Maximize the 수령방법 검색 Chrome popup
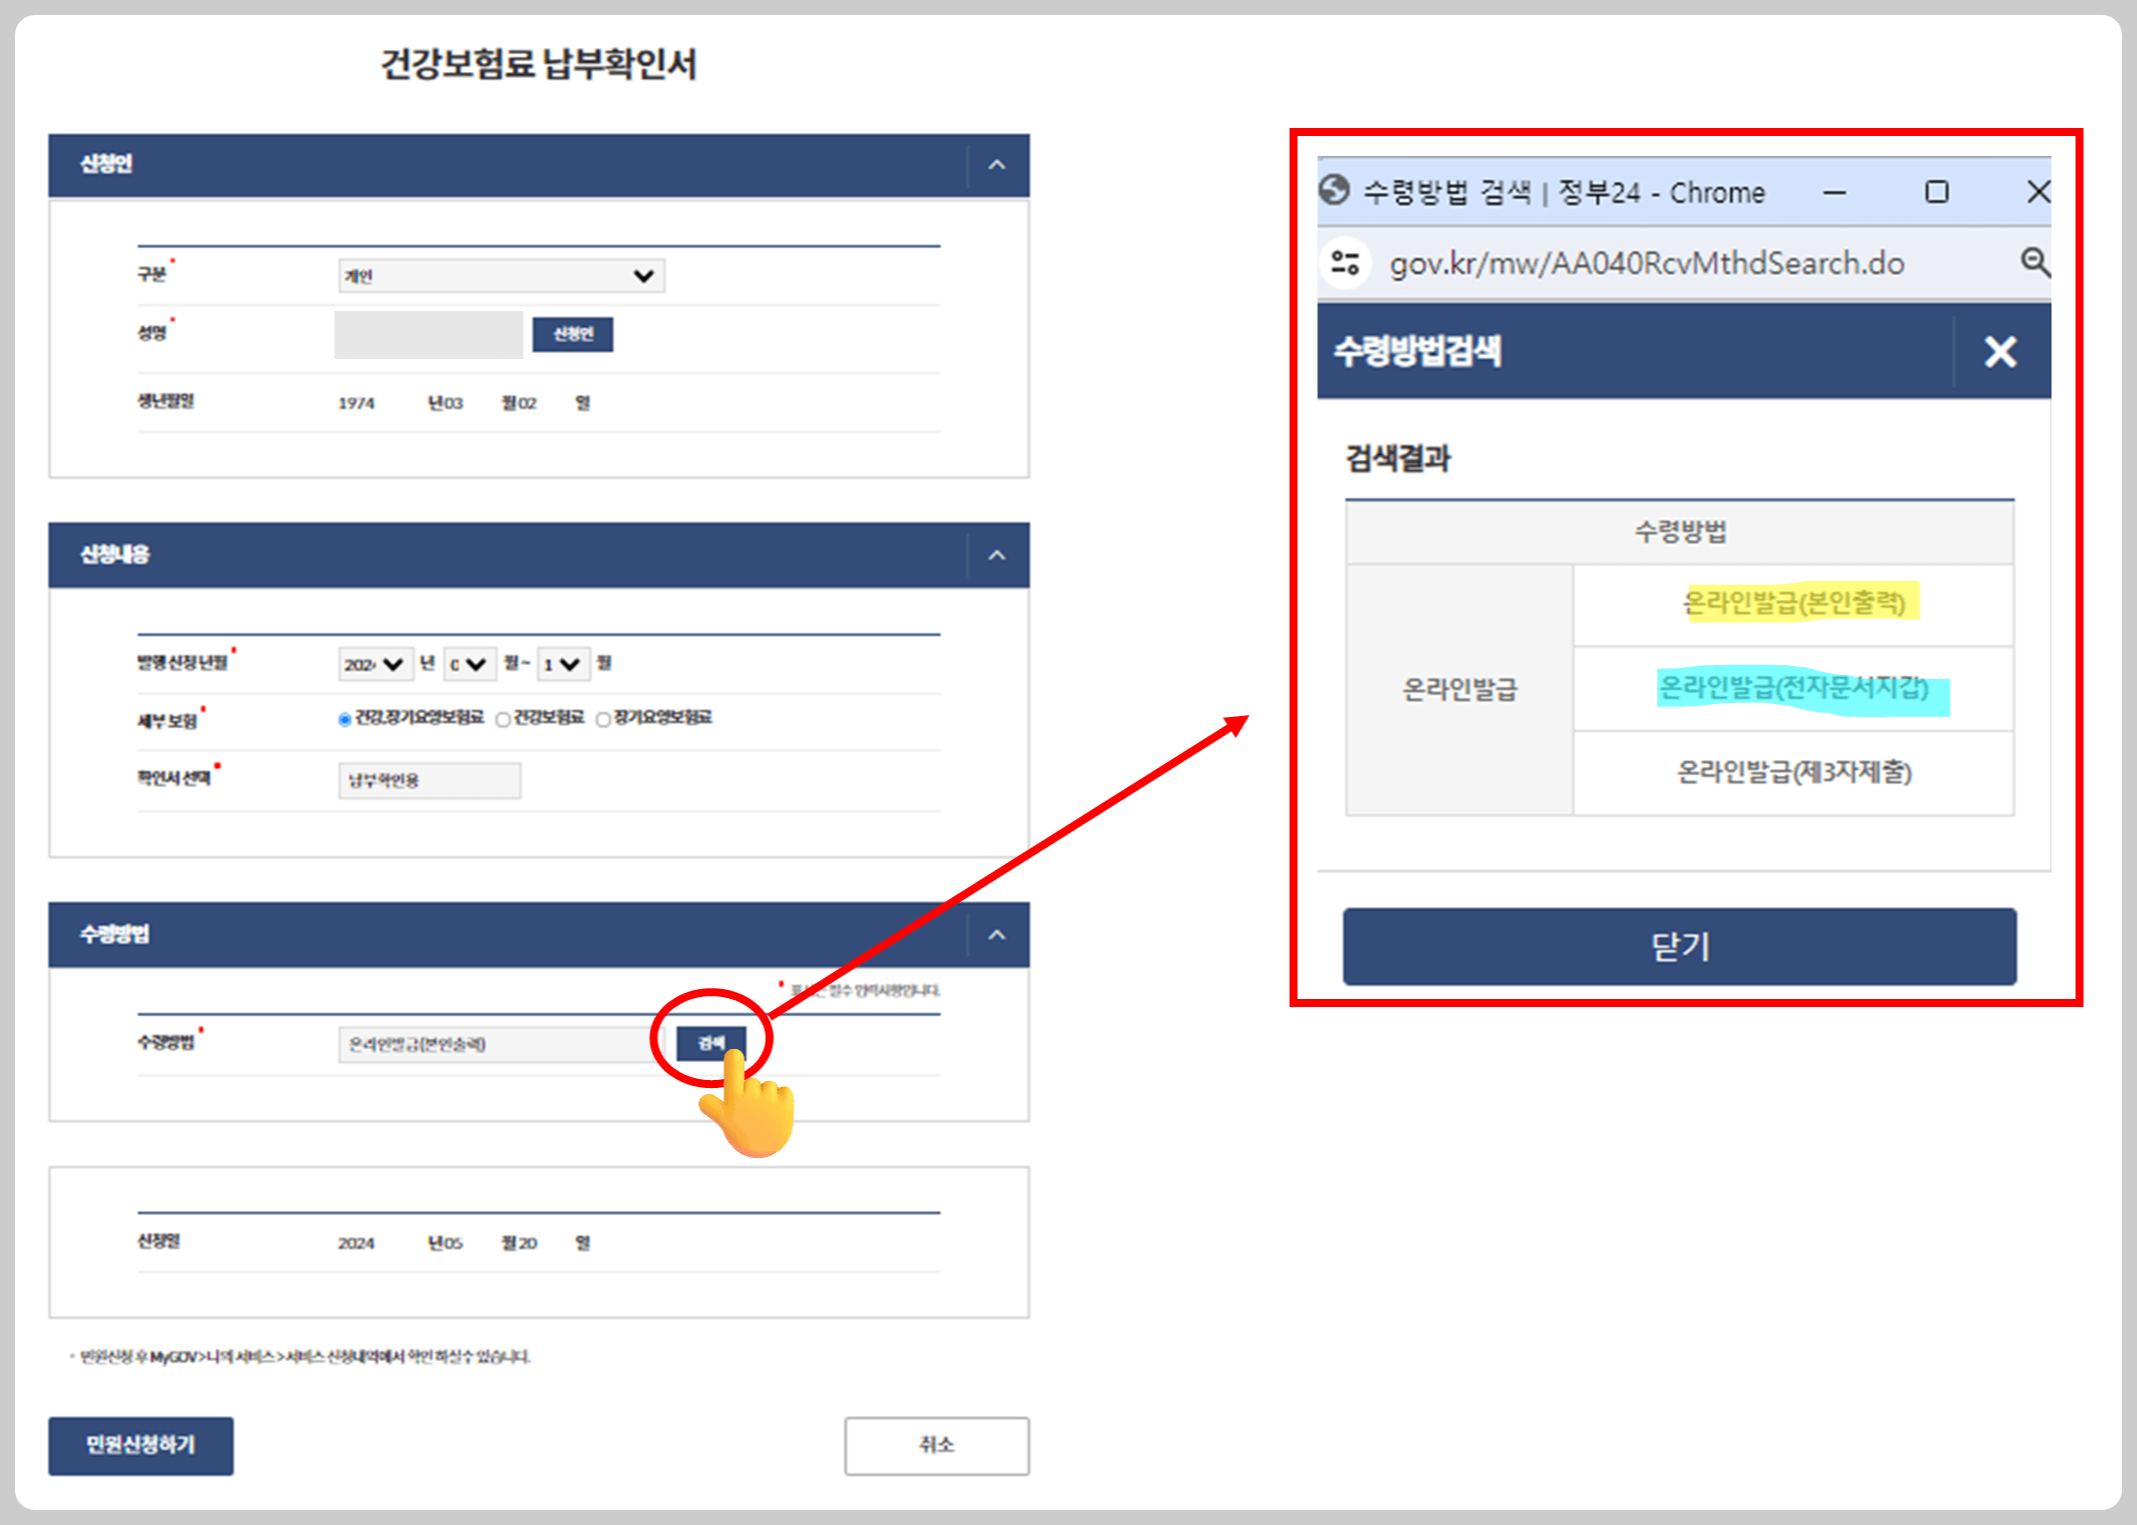 click(x=1937, y=192)
